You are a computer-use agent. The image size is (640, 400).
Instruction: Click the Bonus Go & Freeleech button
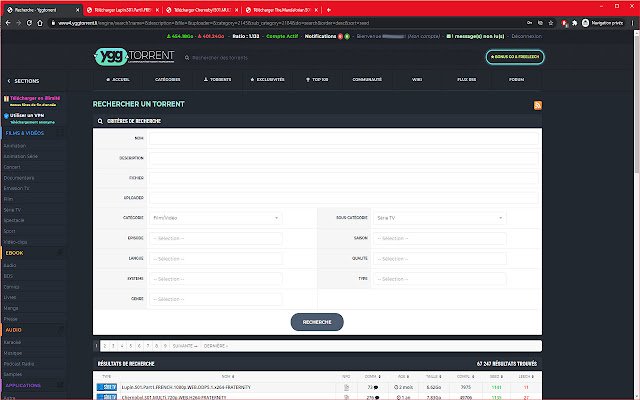pyautogui.click(x=515, y=57)
